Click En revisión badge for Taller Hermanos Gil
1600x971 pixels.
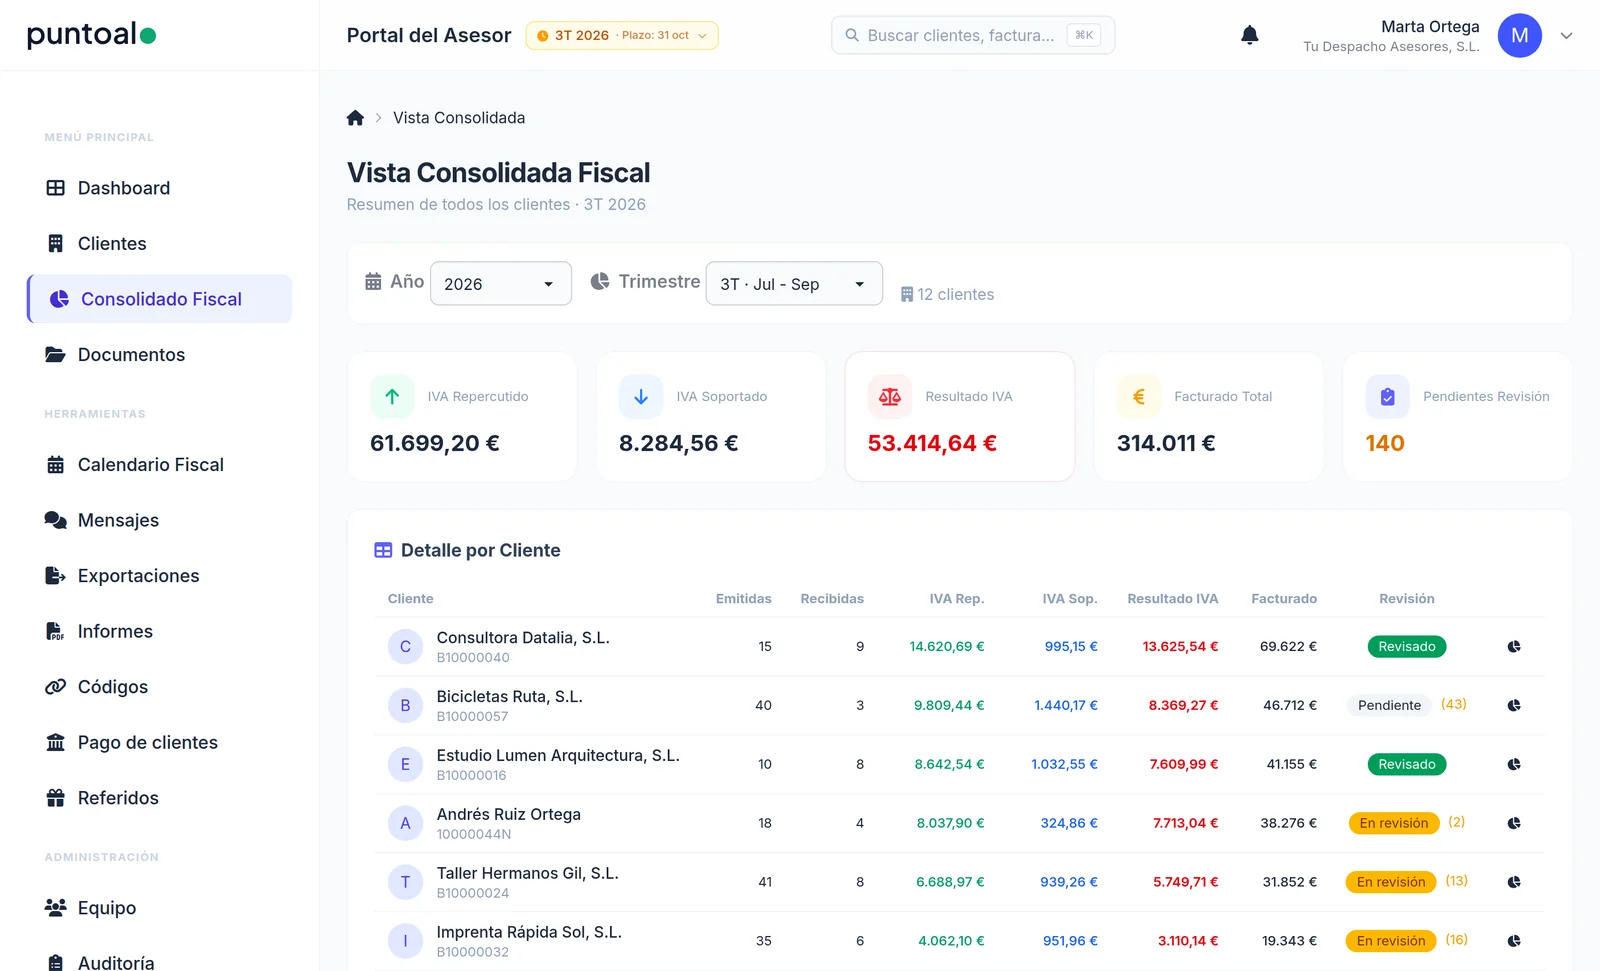1391,883
